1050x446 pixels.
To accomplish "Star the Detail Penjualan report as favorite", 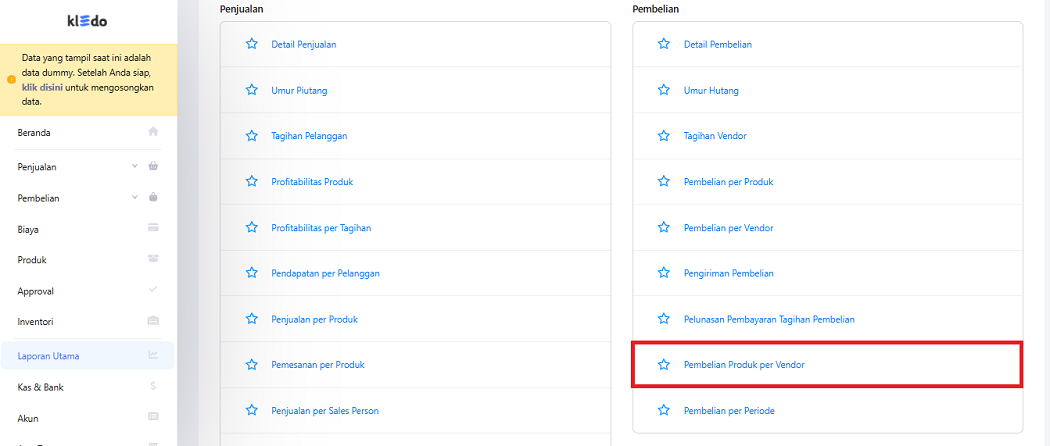I will pyautogui.click(x=252, y=44).
